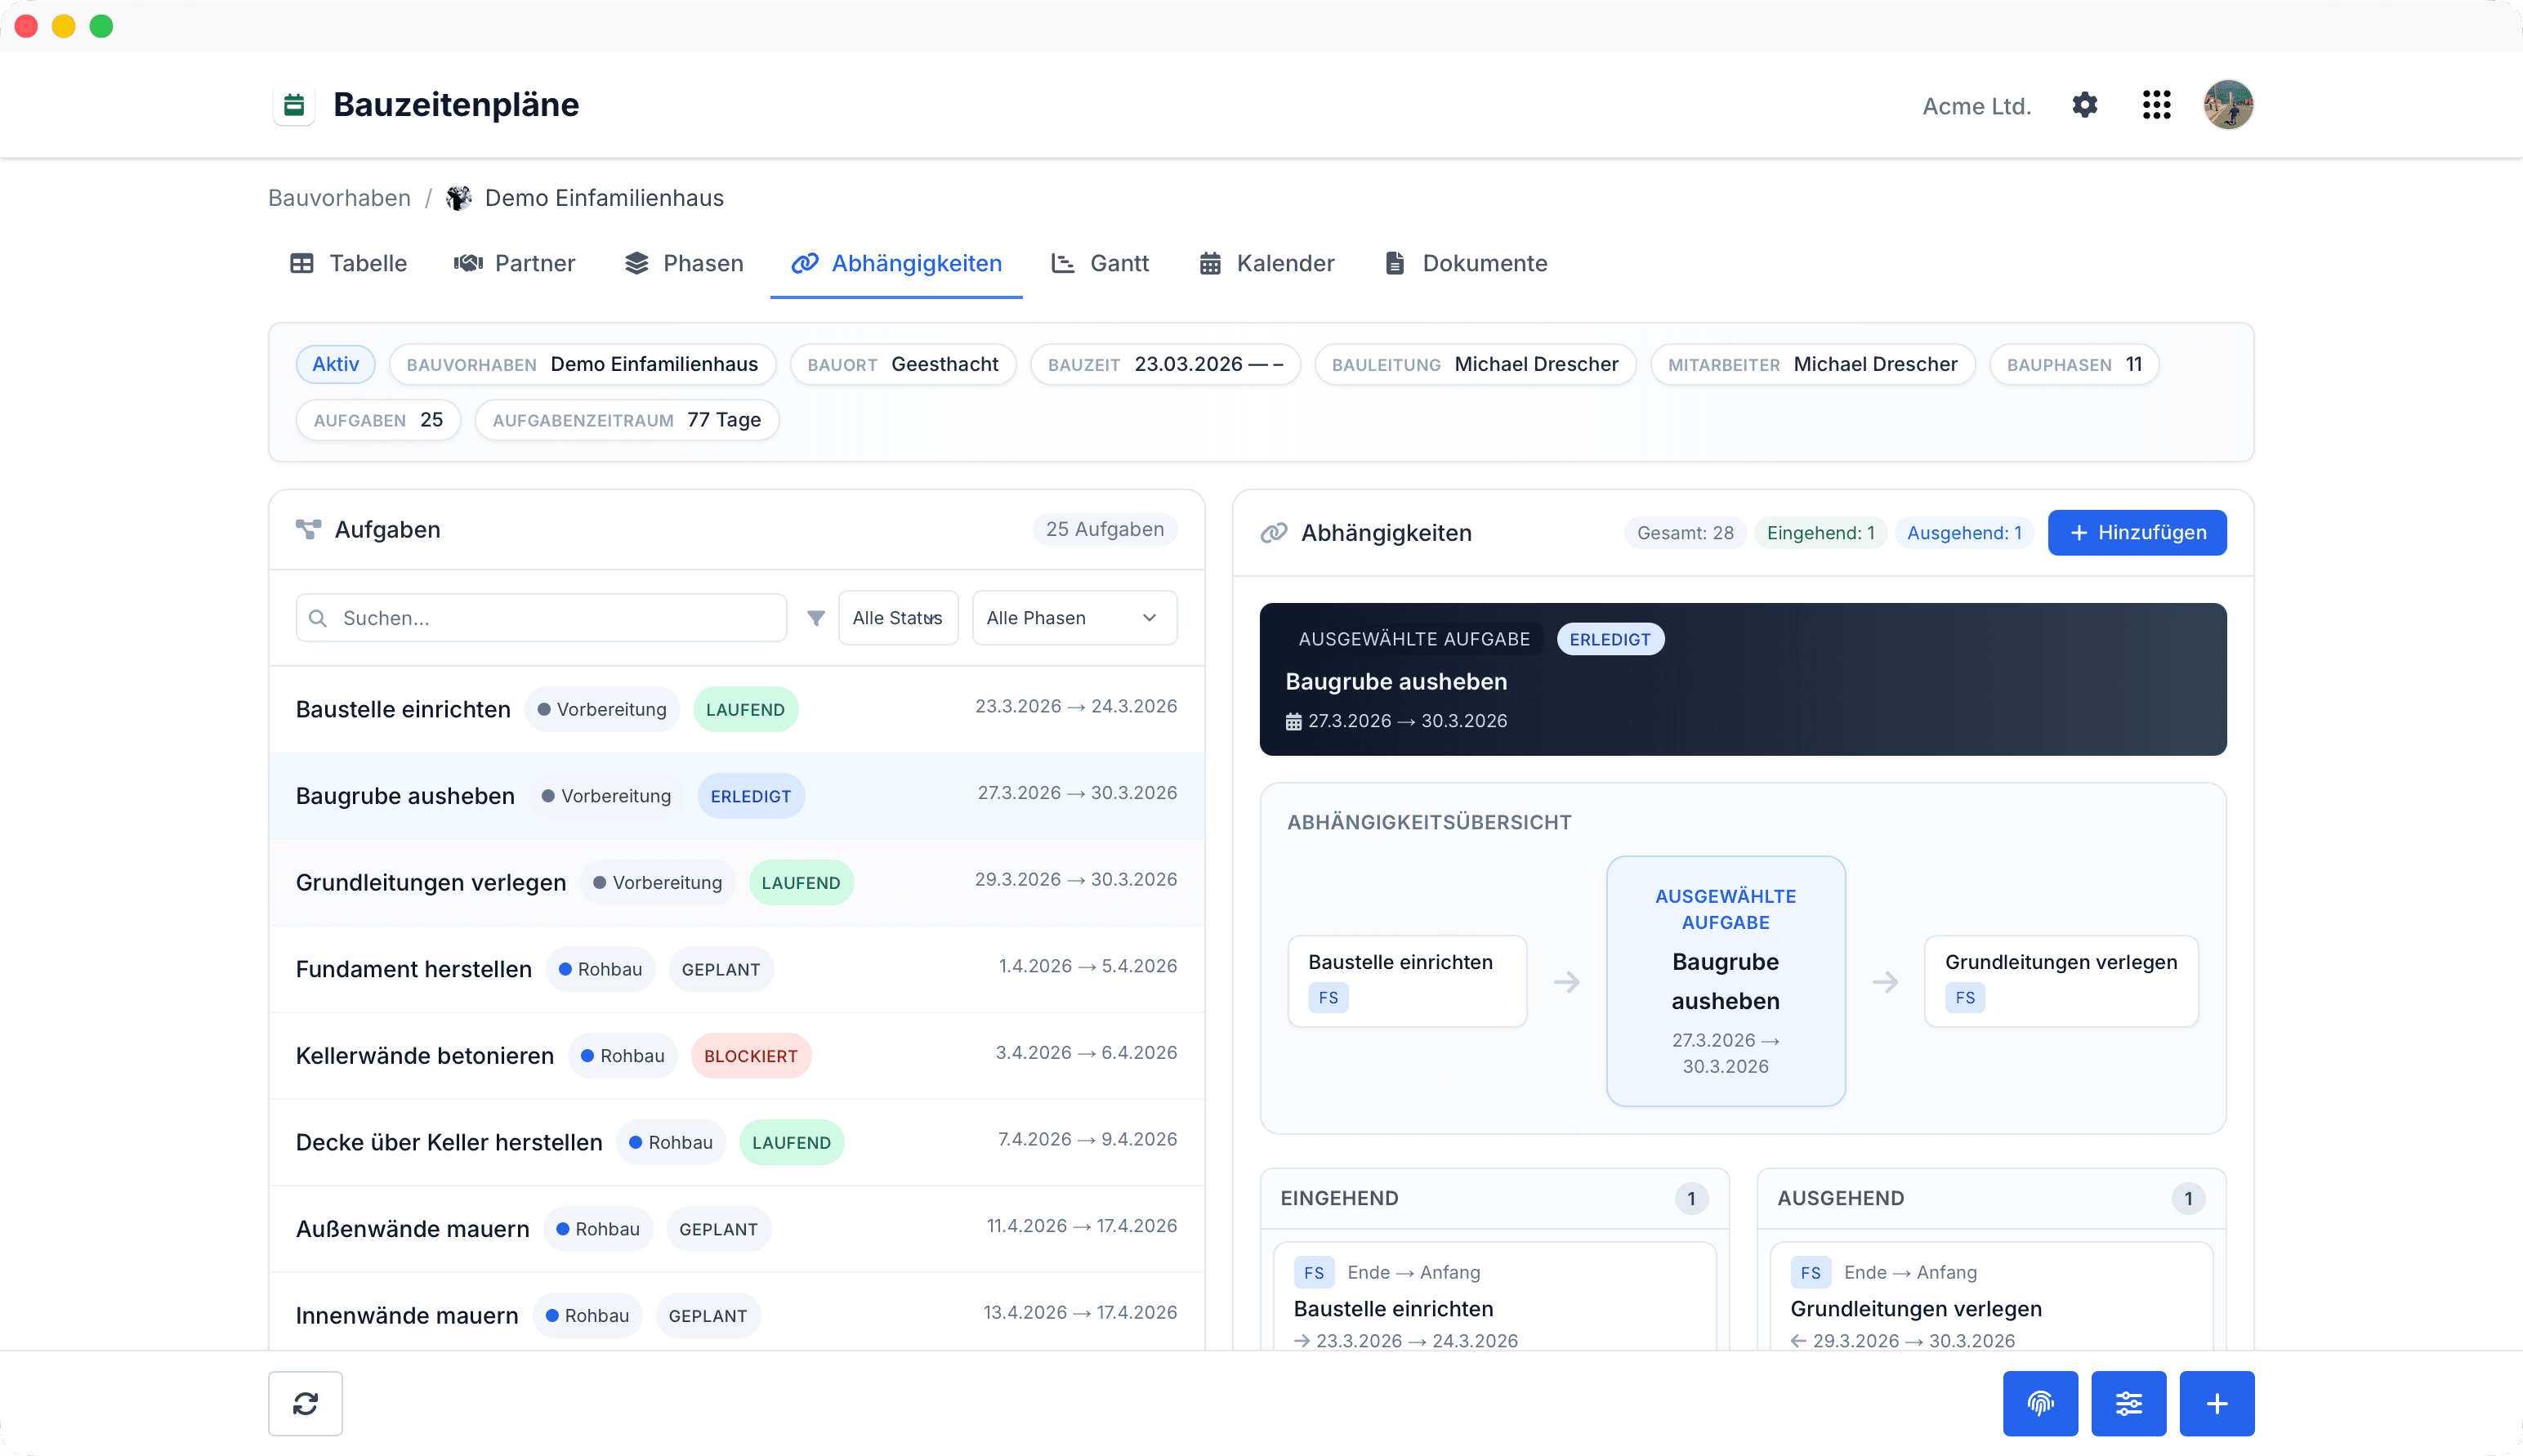Toggle the Eingehend: 1 filter badge

click(1820, 533)
